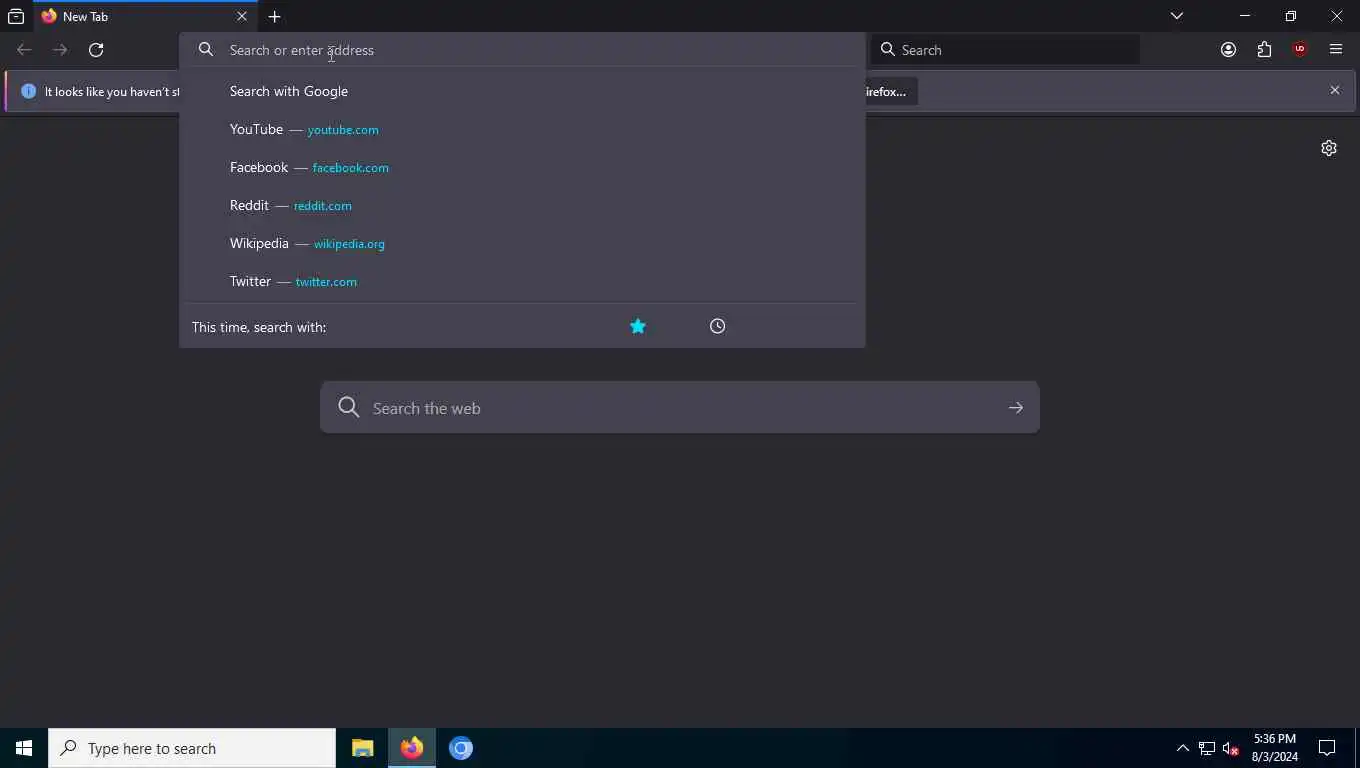Show hidden system tray icons
Viewport: 1360px width, 768px height.
pos(1182,748)
